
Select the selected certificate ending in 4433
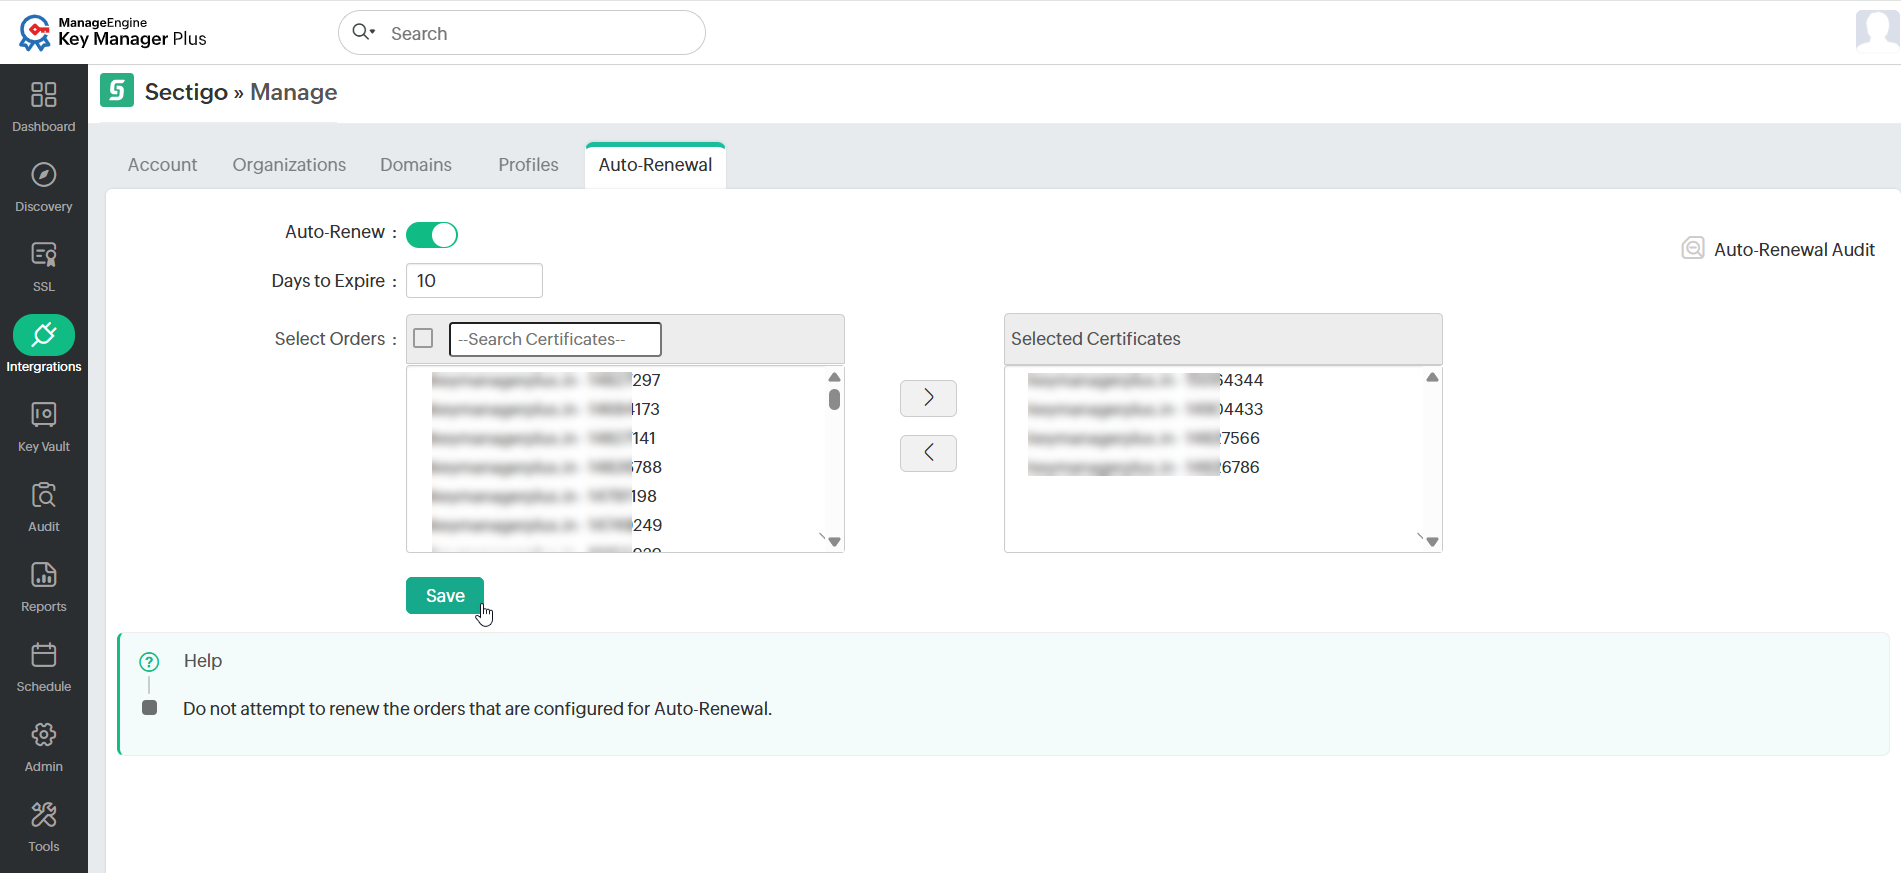[x=1145, y=409]
